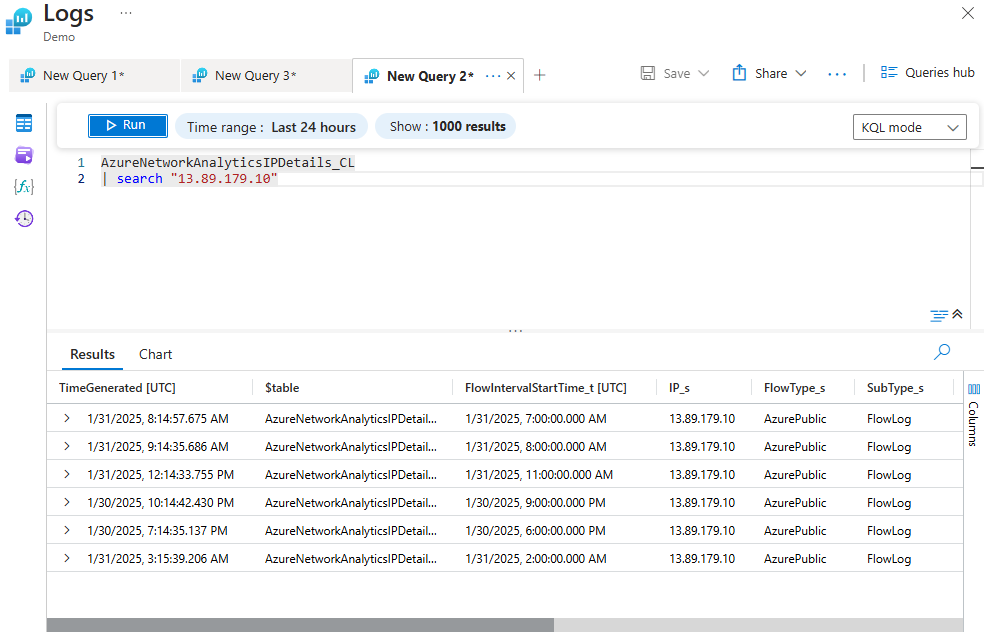Change the Show 1000 results limit

pos(446,126)
